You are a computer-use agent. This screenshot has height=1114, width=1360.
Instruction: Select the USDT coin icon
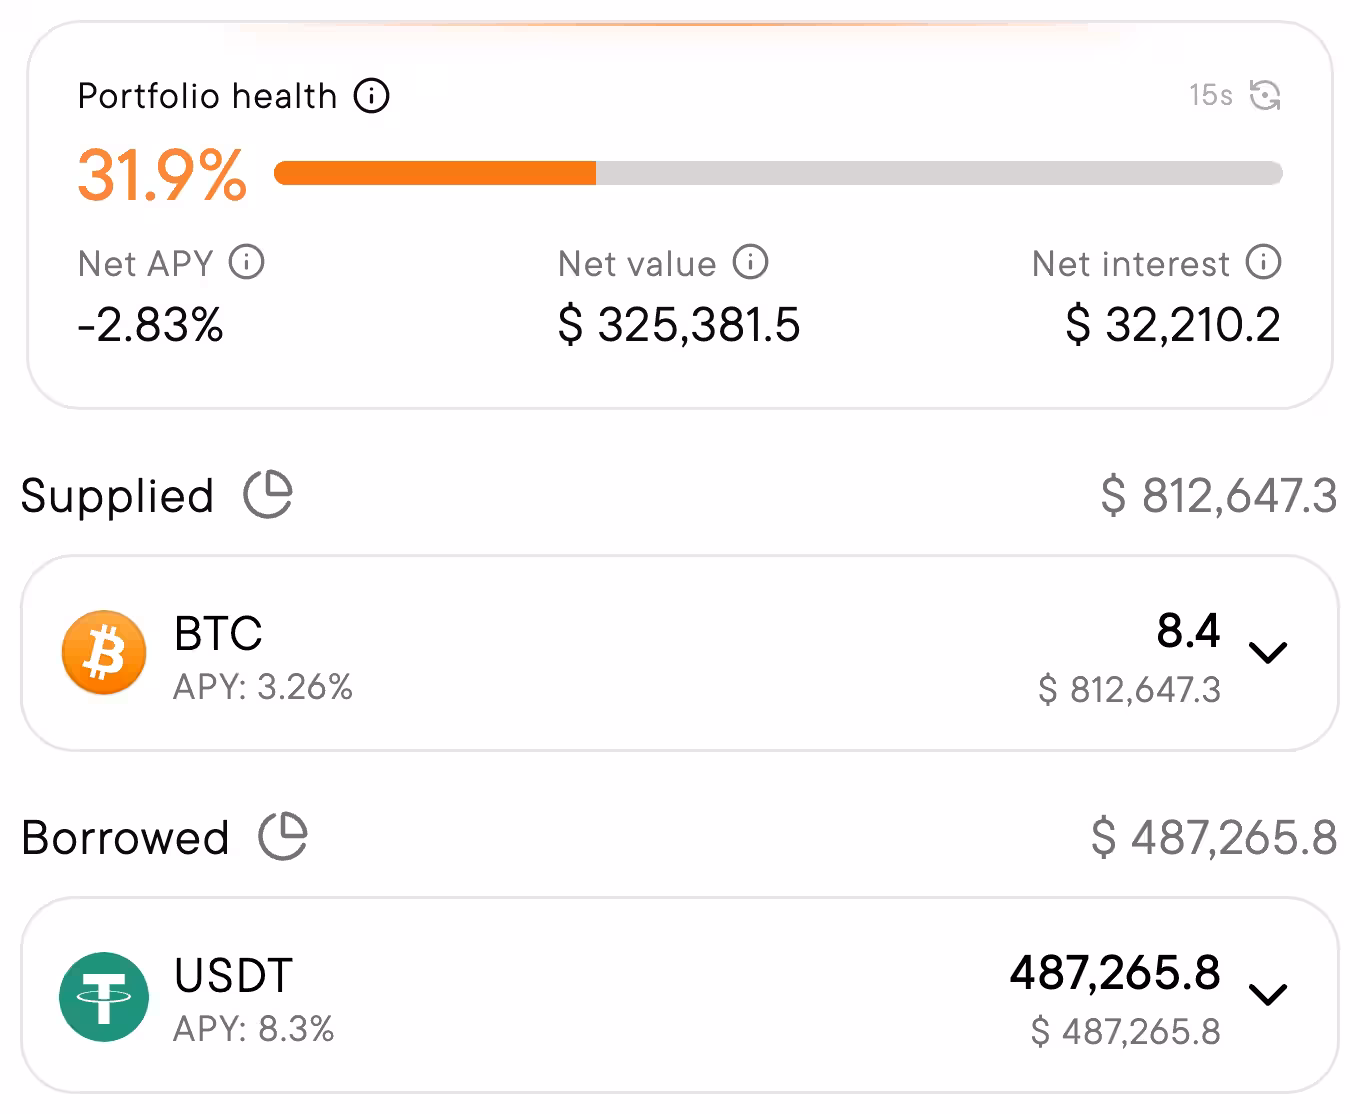(x=103, y=997)
